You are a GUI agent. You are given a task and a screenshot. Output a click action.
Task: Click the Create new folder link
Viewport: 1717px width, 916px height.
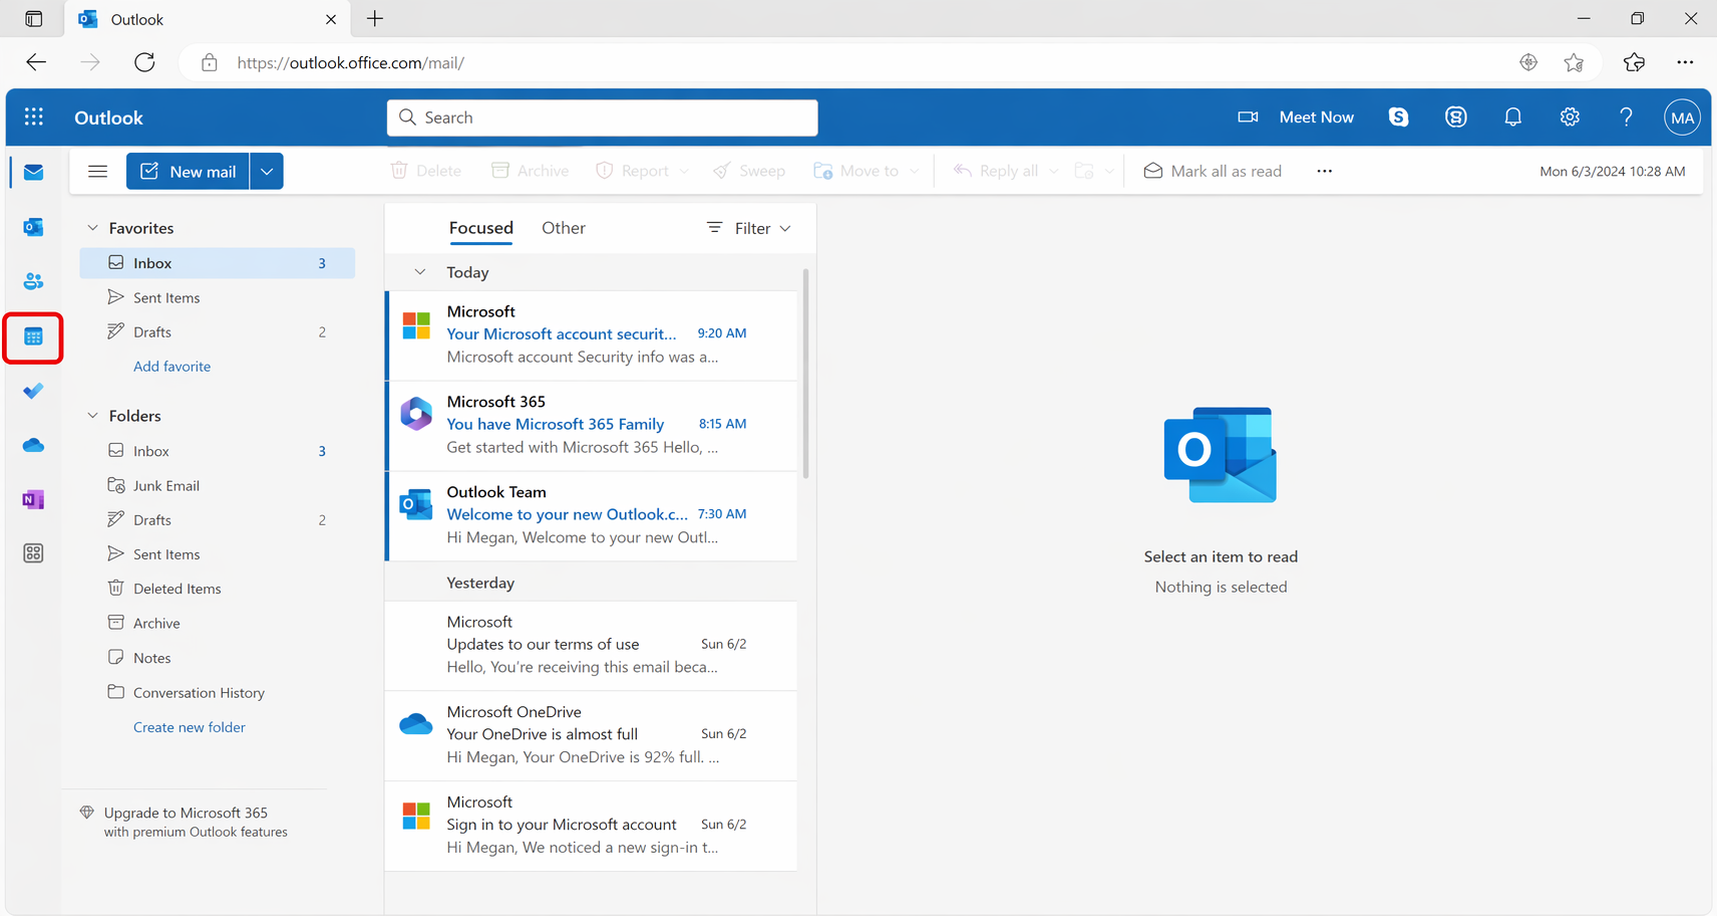189,727
